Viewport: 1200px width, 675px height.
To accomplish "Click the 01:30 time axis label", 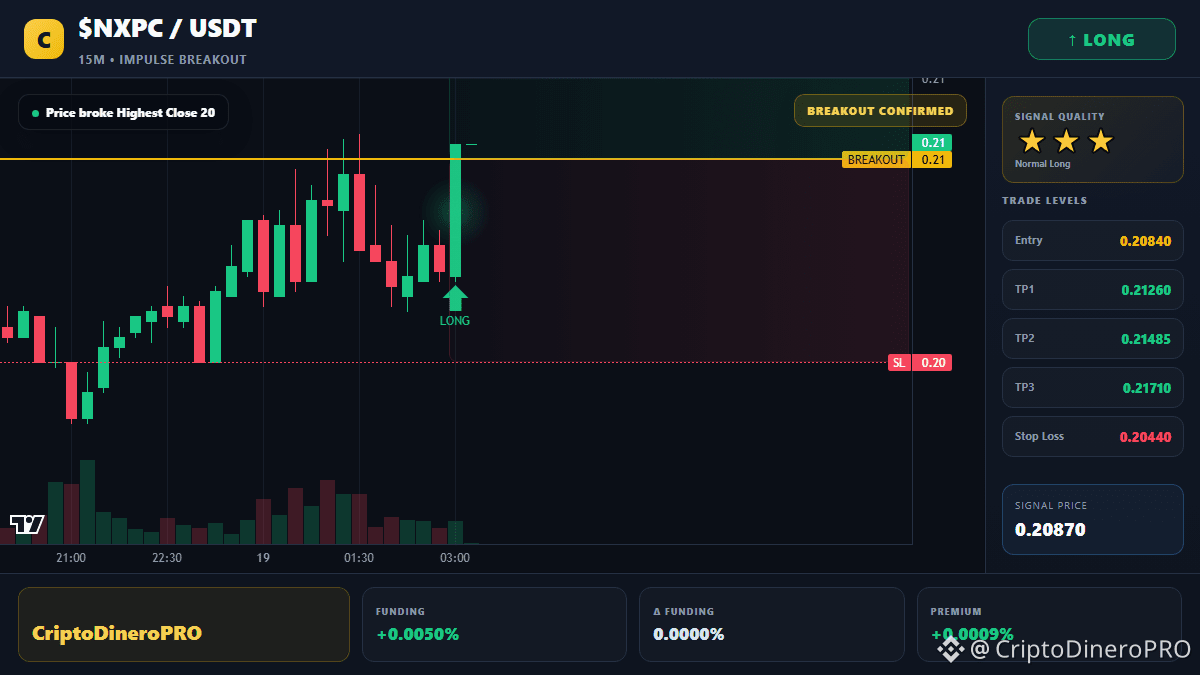I will pyautogui.click(x=359, y=558).
